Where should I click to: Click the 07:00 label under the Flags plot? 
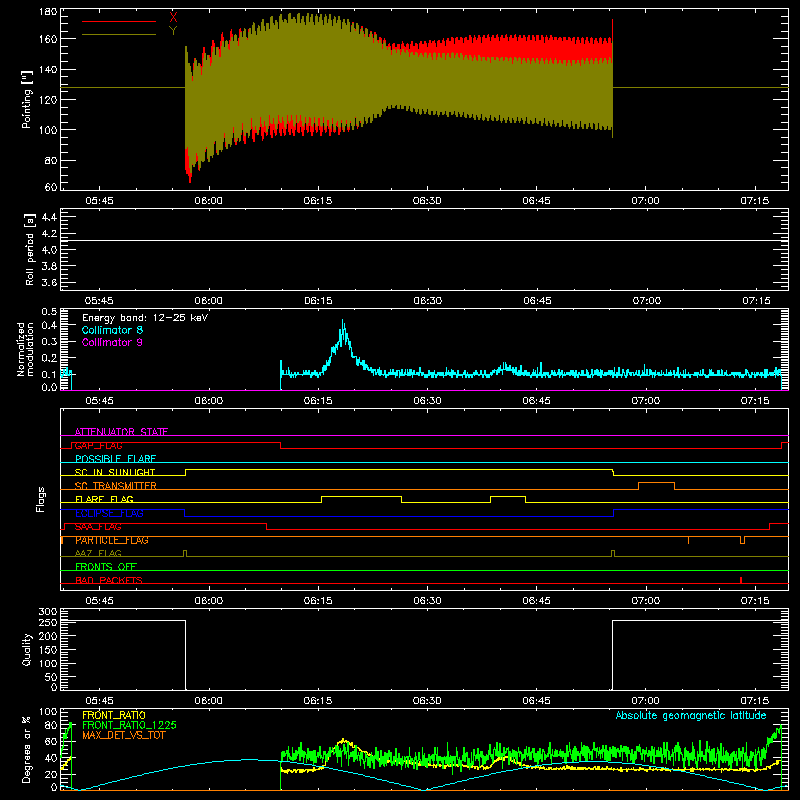(x=645, y=601)
